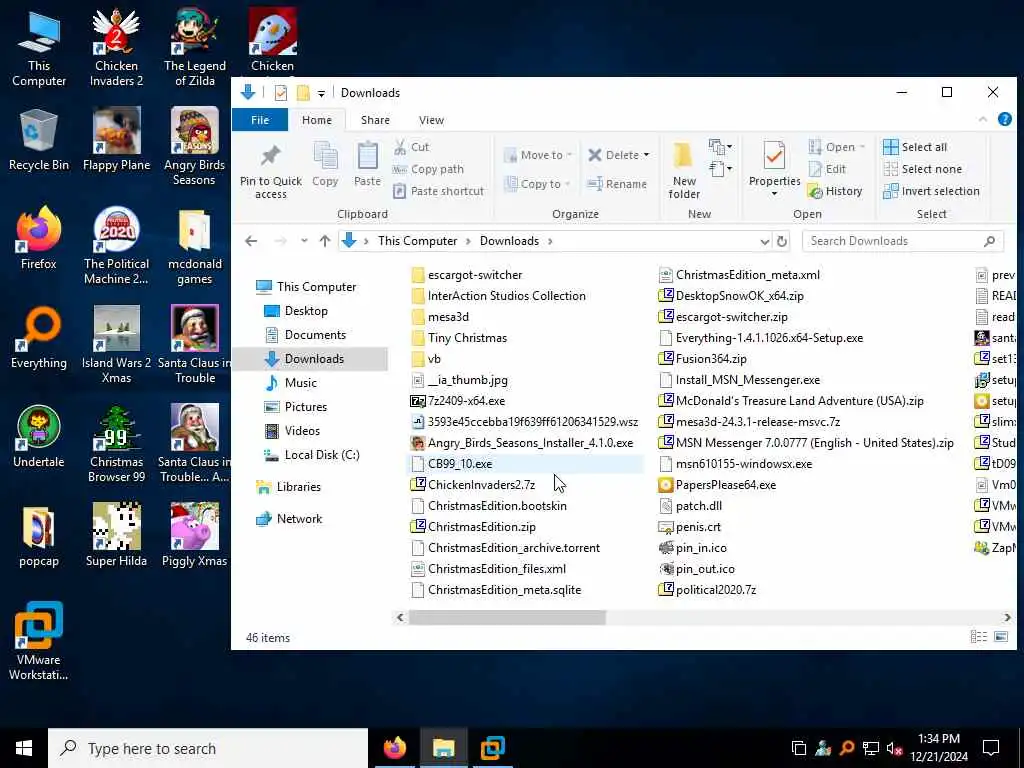Refresh the Downloads folder view
Image resolution: width=1024 pixels, height=768 pixels.
click(782, 241)
